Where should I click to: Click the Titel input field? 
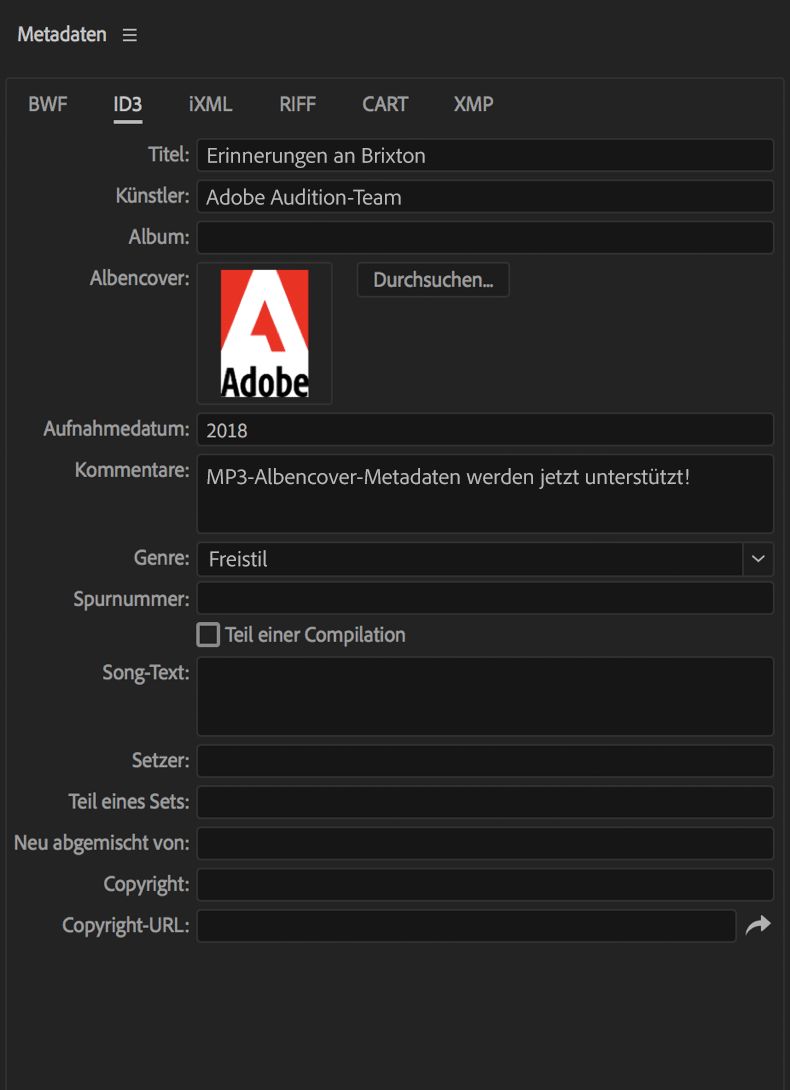485,155
